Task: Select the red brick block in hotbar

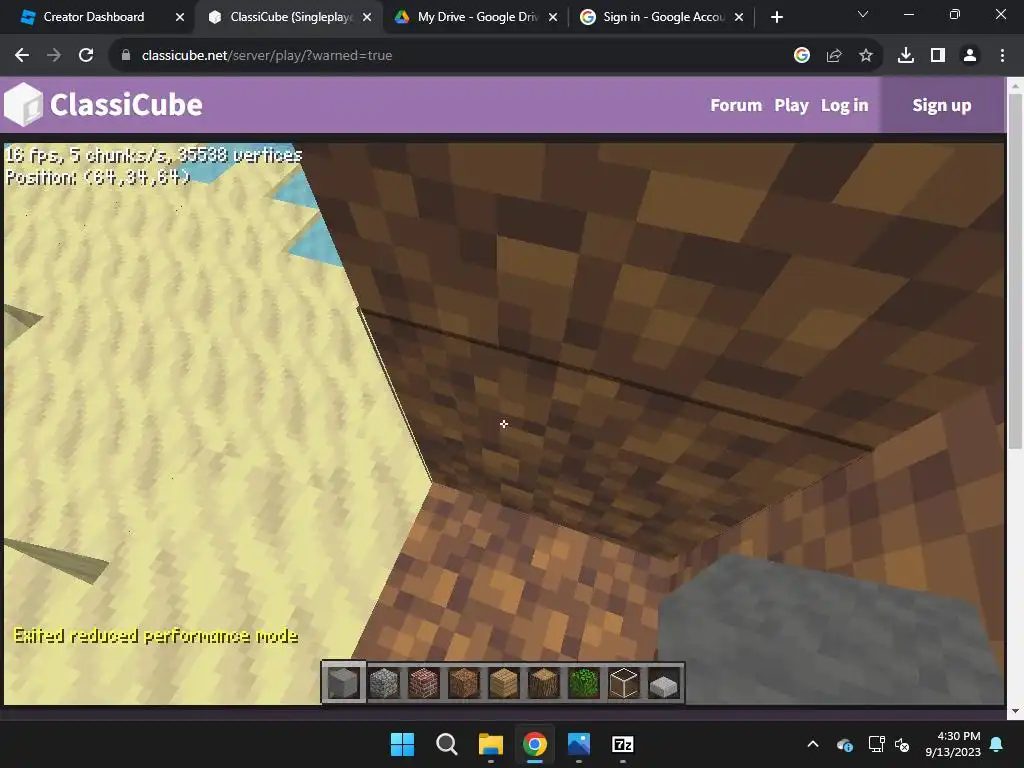Action: pyautogui.click(x=424, y=684)
